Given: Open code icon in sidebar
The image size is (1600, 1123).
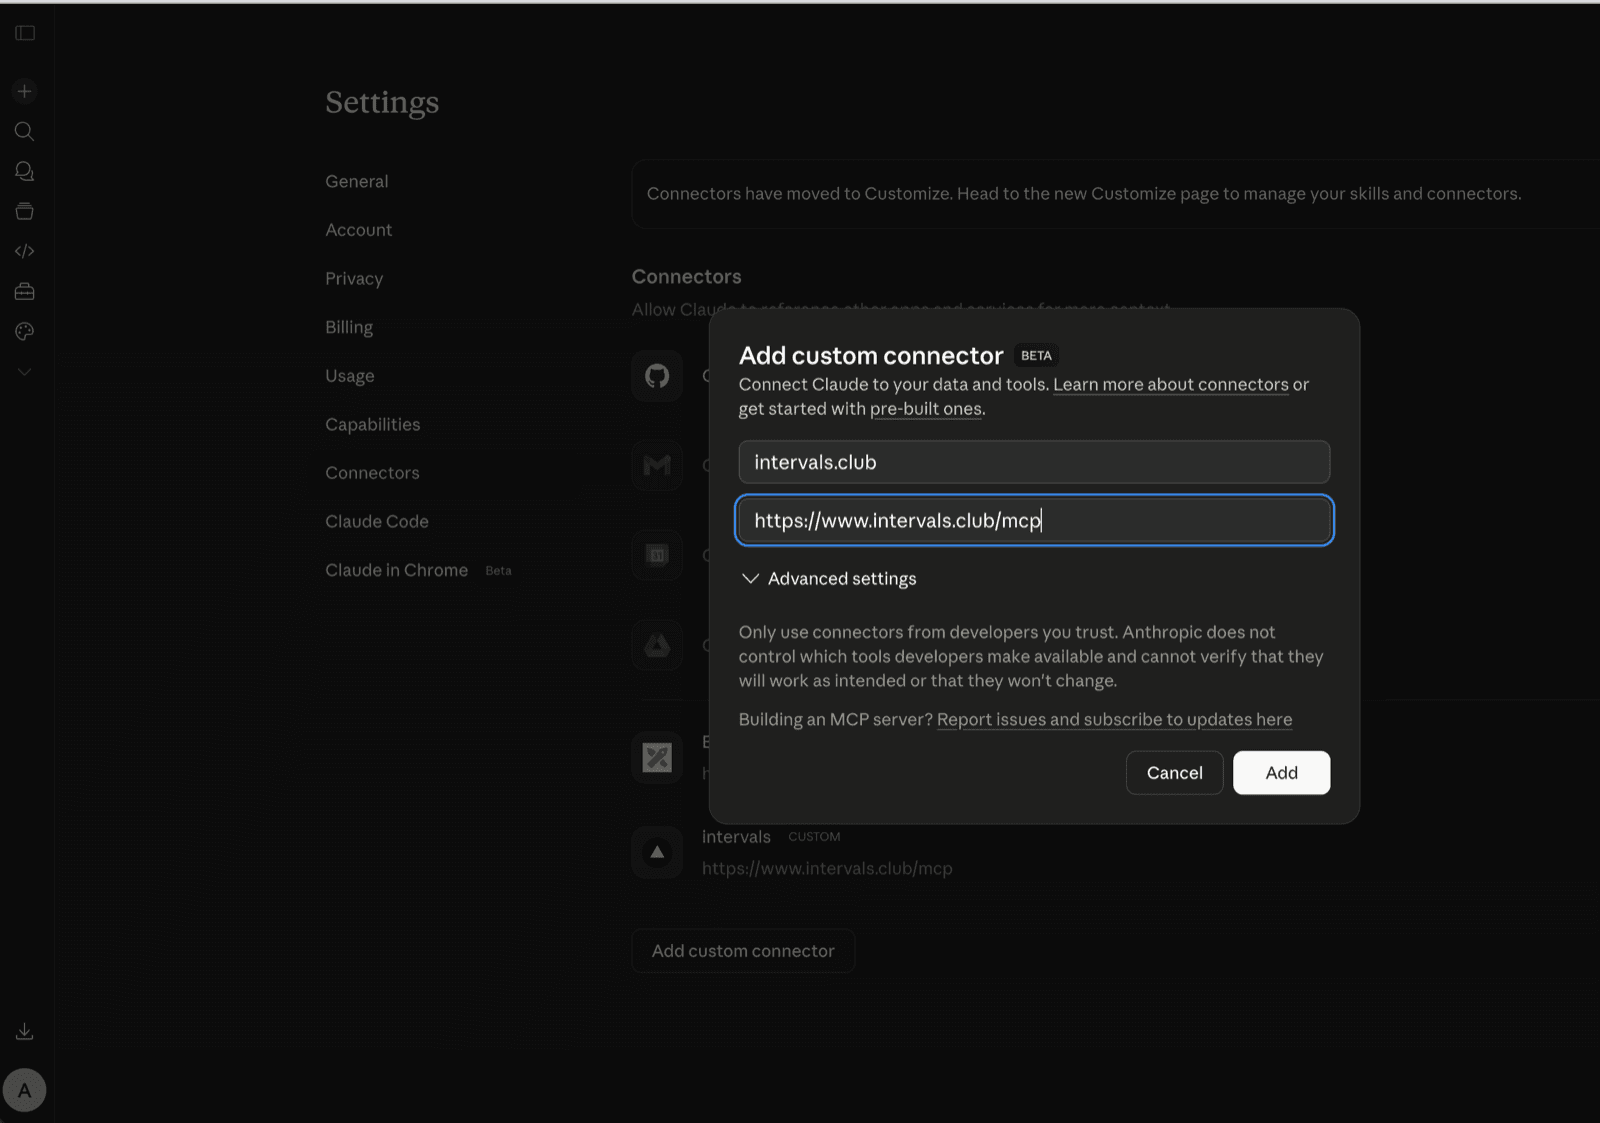Looking at the screenshot, I should (x=25, y=251).
